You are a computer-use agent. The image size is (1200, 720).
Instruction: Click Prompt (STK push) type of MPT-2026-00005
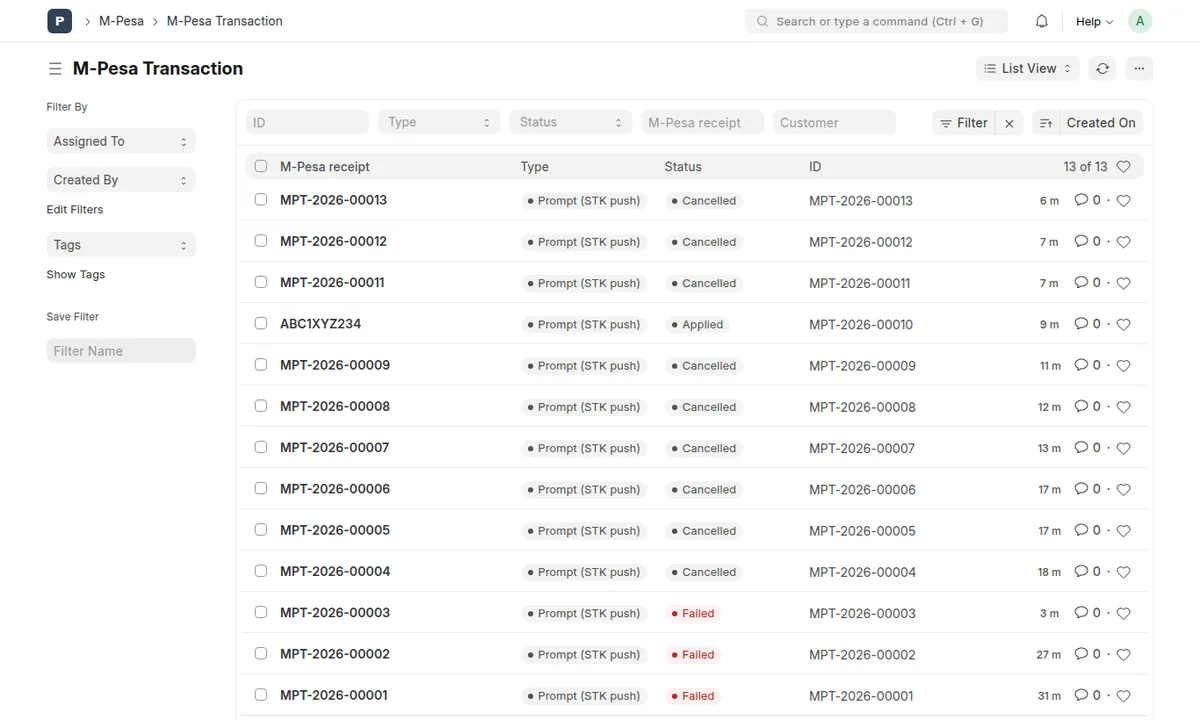pyautogui.click(x=583, y=531)
